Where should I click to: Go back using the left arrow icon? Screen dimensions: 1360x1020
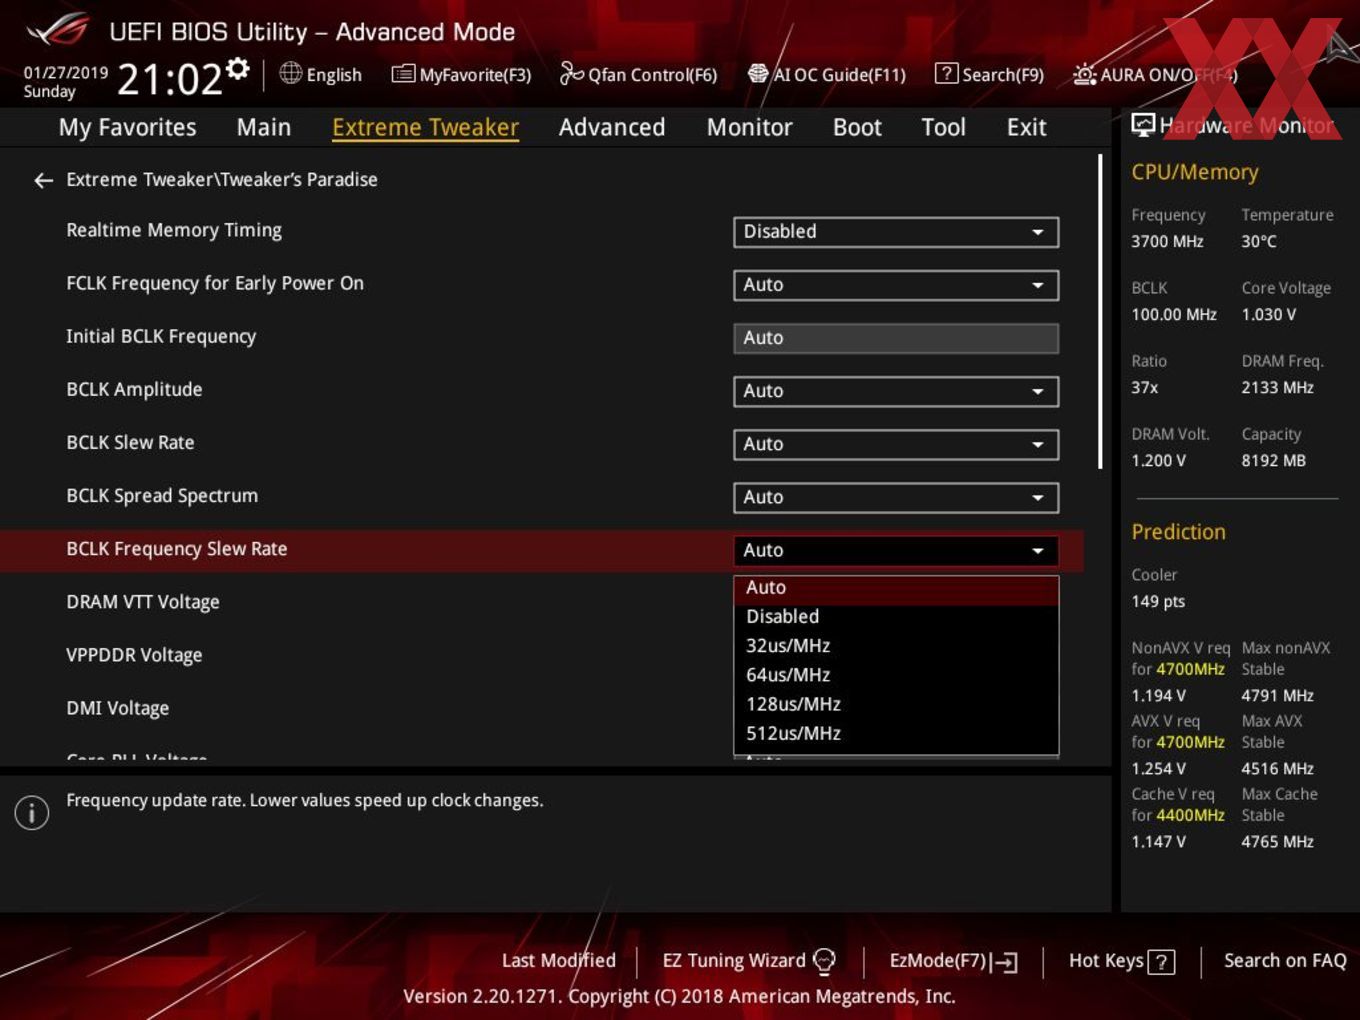tap(43, 180)
